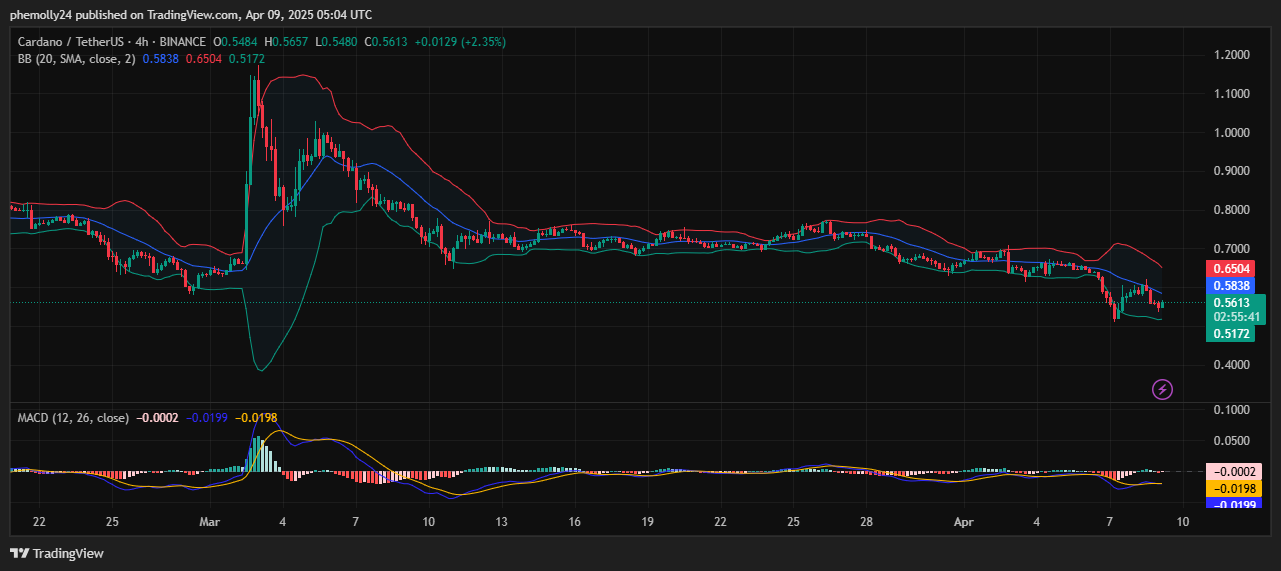The image size is (1281, 571).
Task: Click the 1.2000 level on the price axis
Action: tap(1230, 55)
